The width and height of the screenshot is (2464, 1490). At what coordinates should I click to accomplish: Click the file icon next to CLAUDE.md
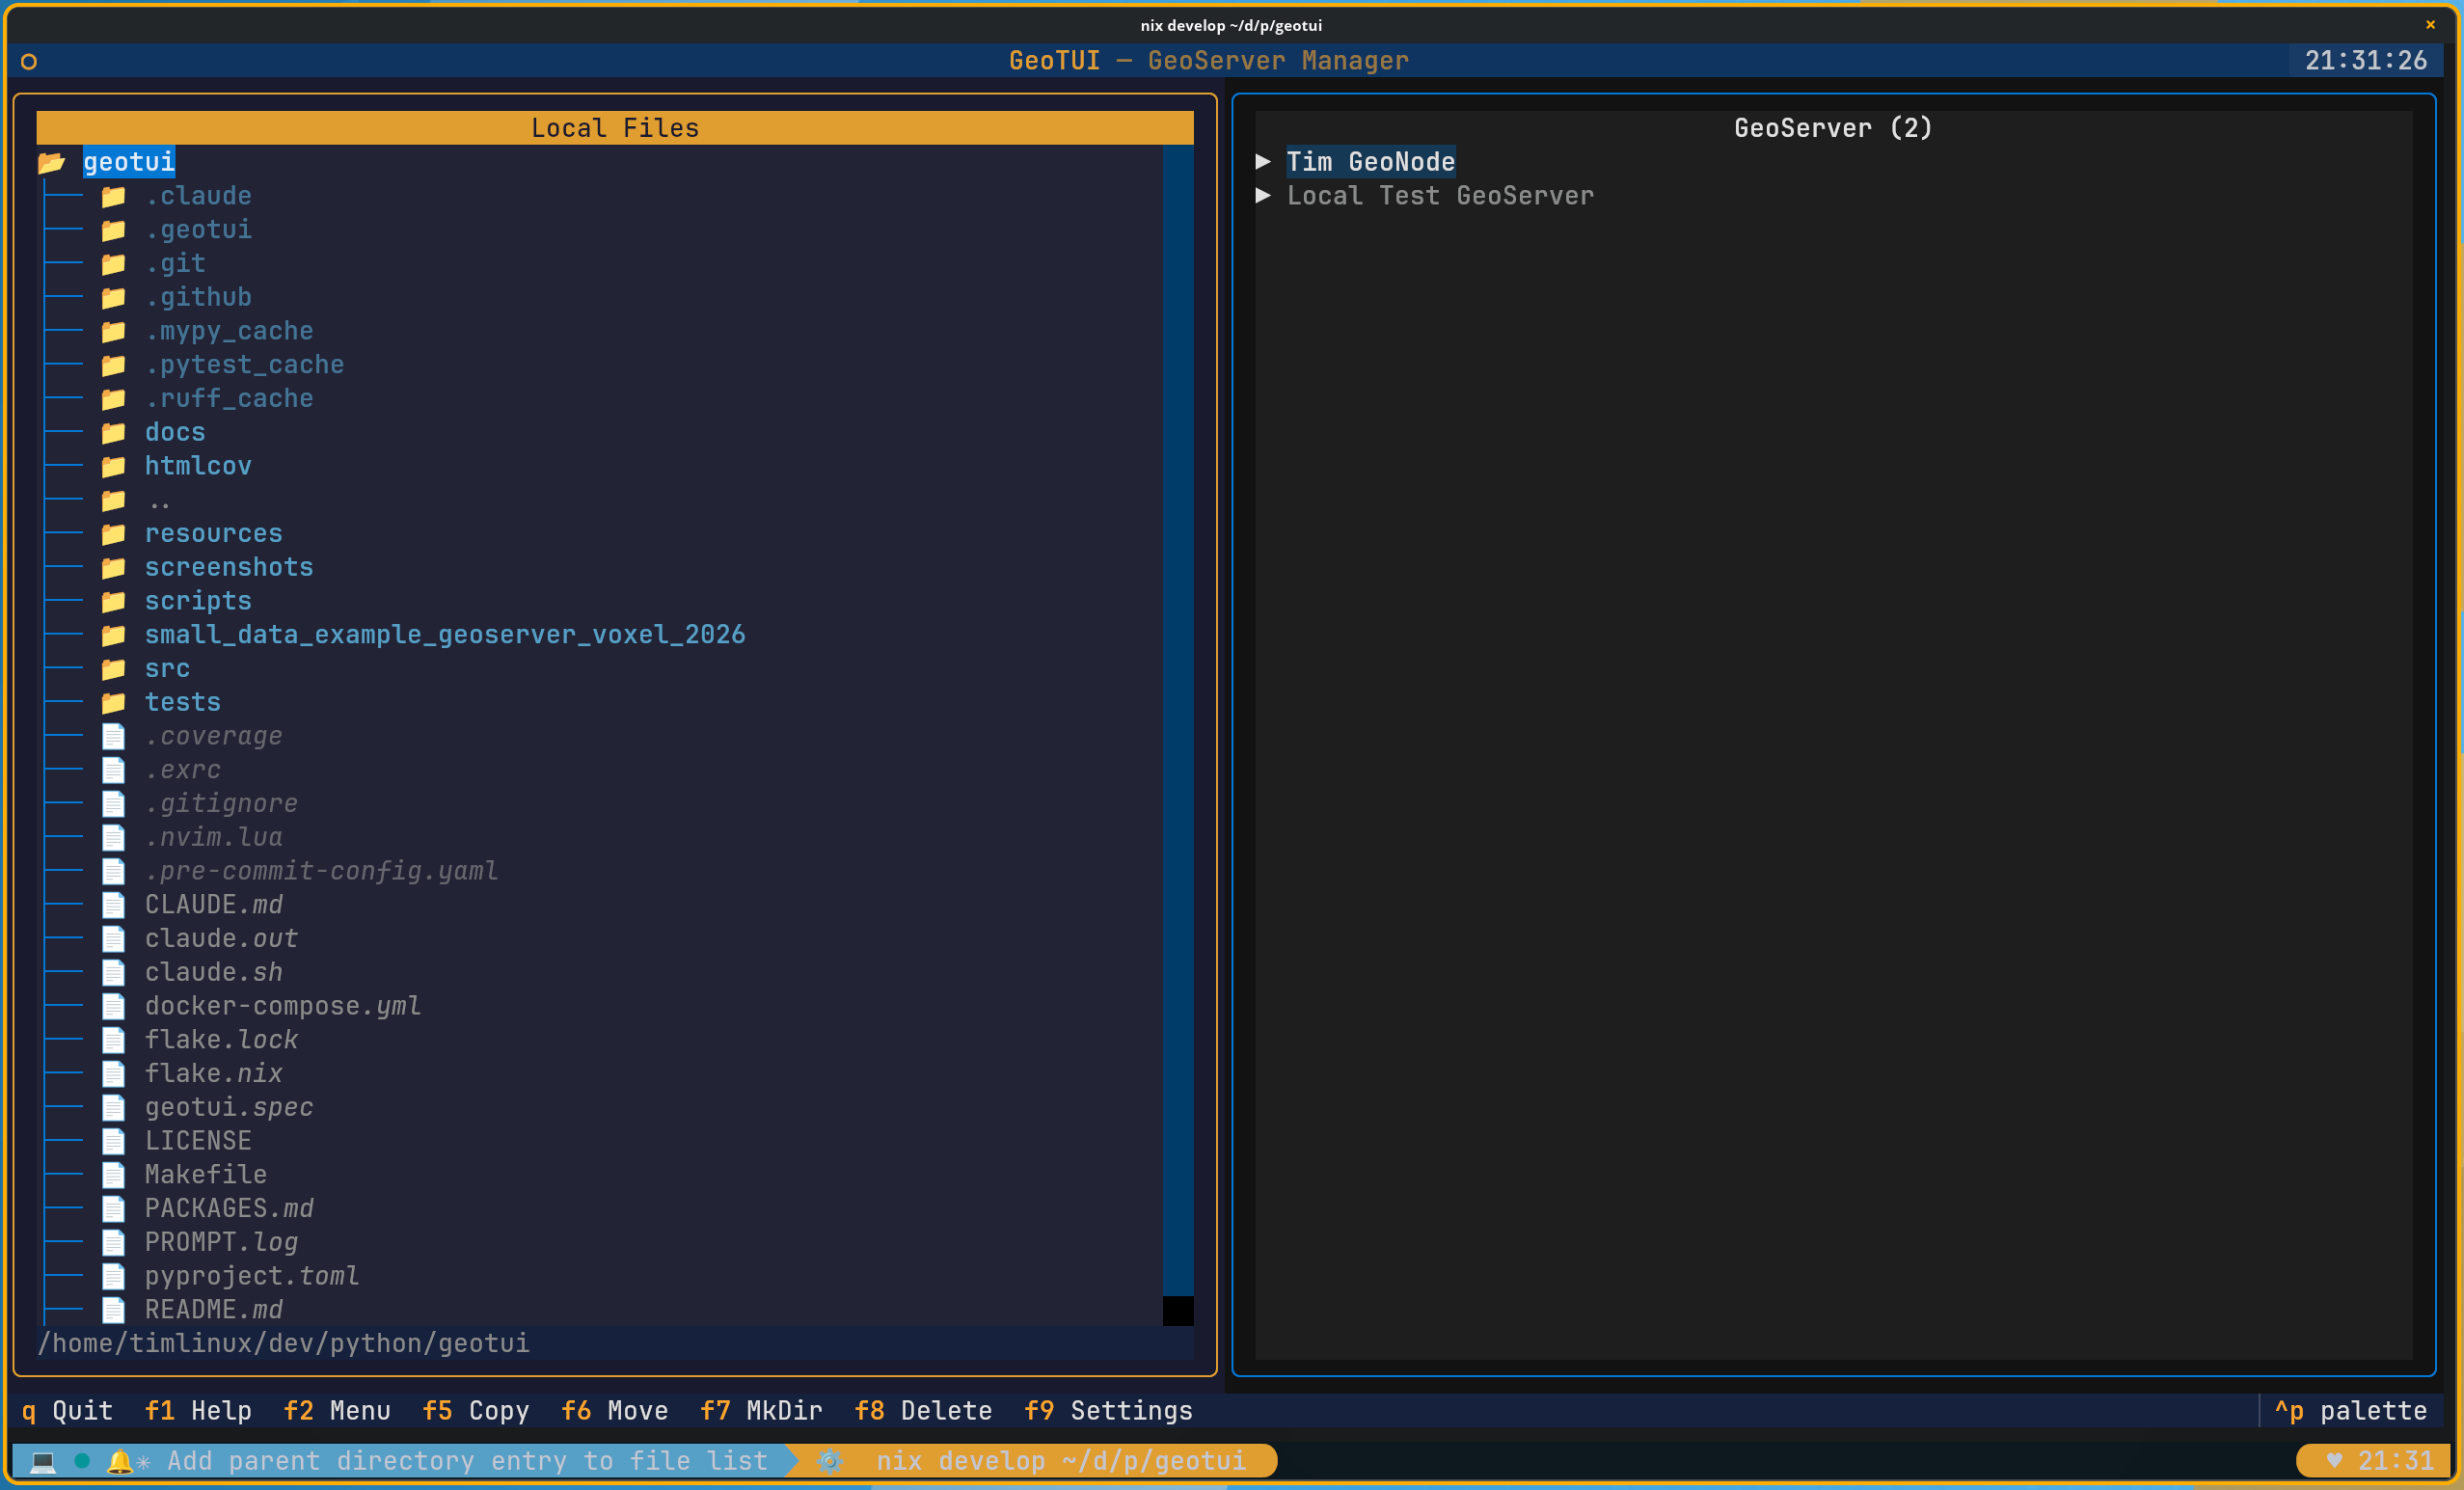pos(113,905)
